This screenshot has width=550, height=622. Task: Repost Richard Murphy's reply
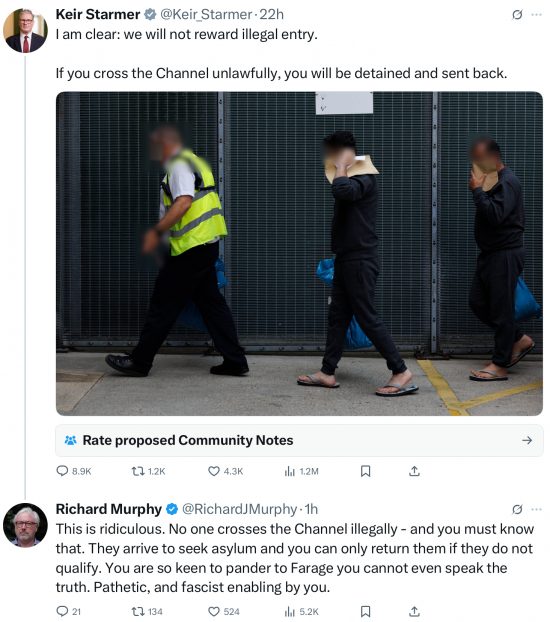tap(147, 611)
